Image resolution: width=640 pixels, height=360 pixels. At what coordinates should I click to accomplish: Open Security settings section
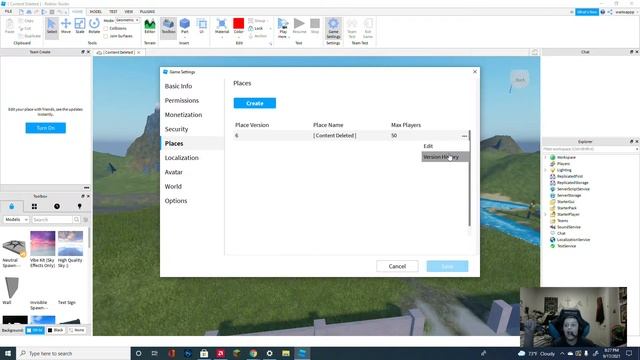(176, 129)
